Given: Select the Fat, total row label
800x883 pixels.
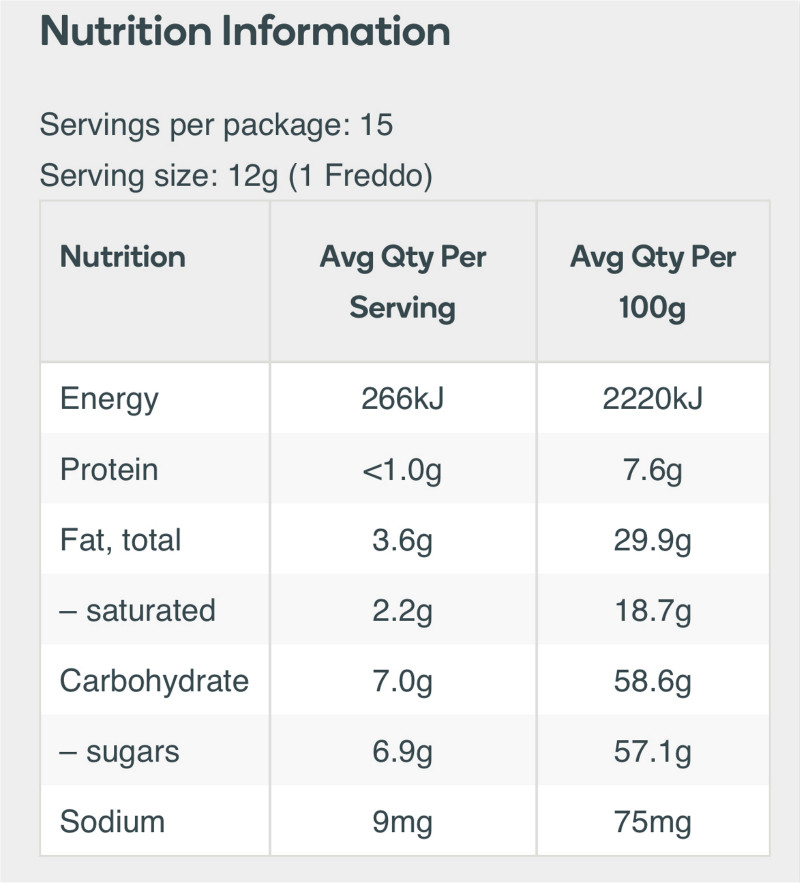Looking at the screenshot, I should pyautogui.click(x=120, y=540).
